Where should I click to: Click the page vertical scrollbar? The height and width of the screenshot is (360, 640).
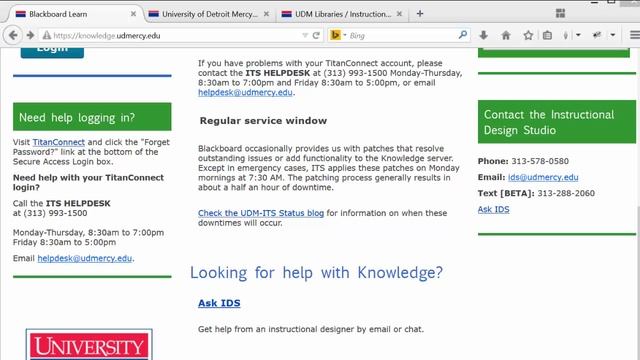638,204
